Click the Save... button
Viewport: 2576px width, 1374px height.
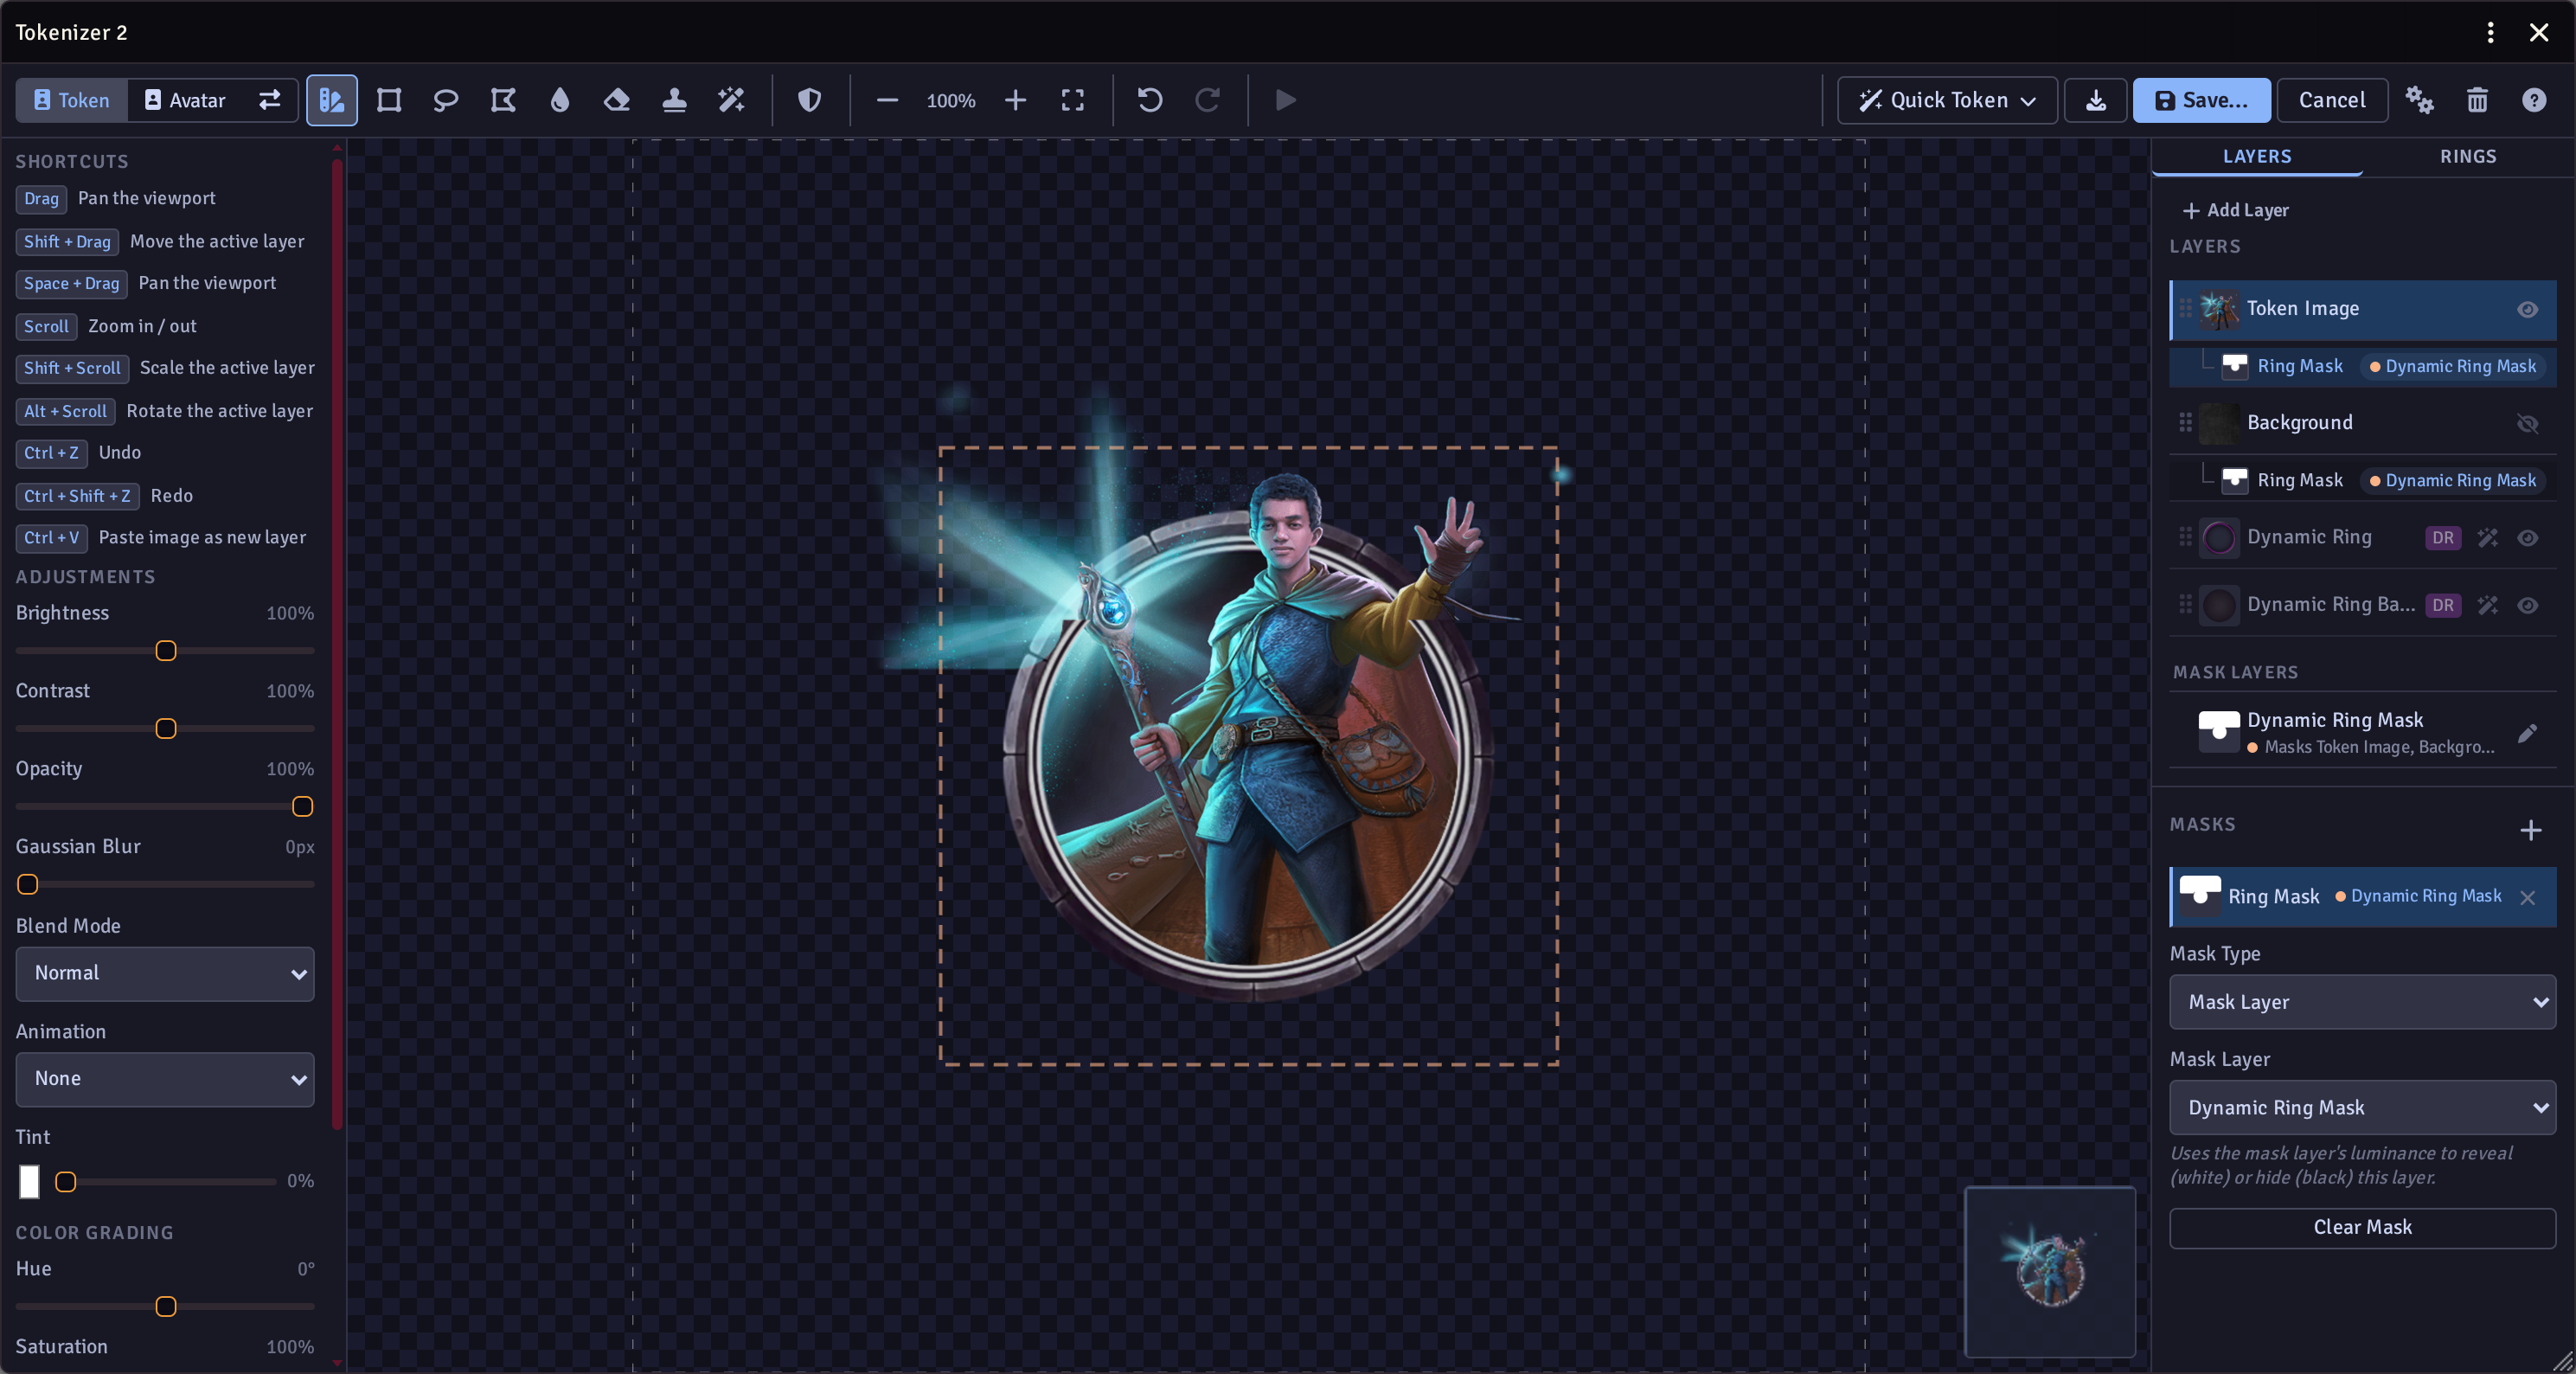click(x=2201, y=100)
